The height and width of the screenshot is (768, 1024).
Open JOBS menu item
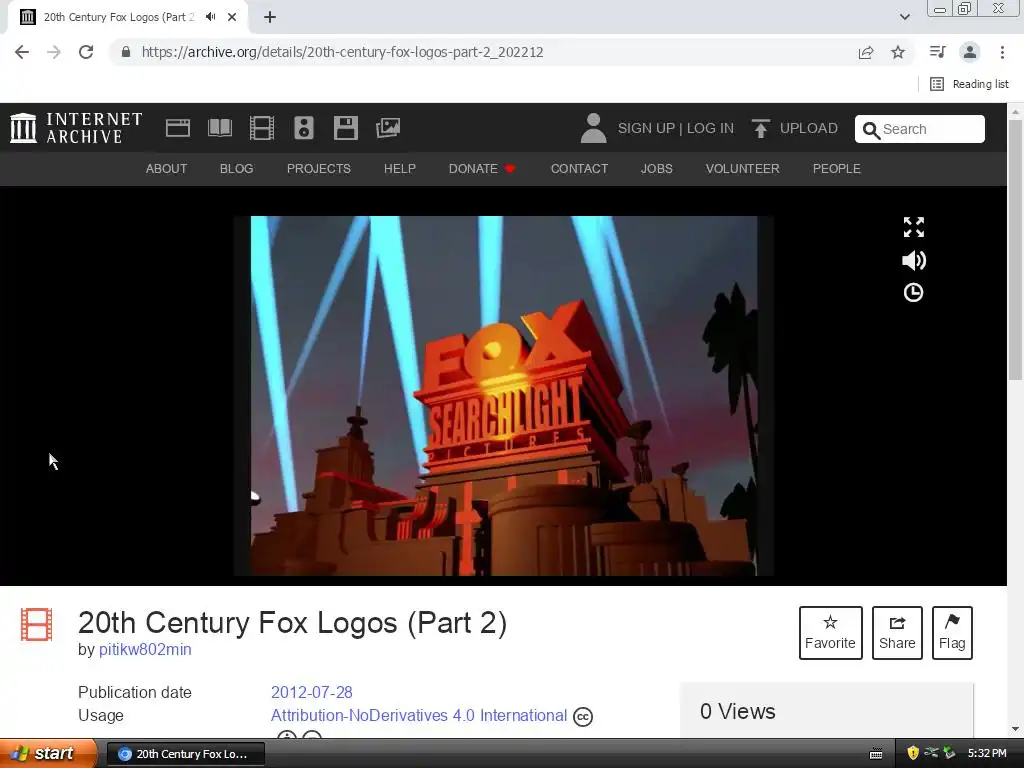click(x=656, y=168)
